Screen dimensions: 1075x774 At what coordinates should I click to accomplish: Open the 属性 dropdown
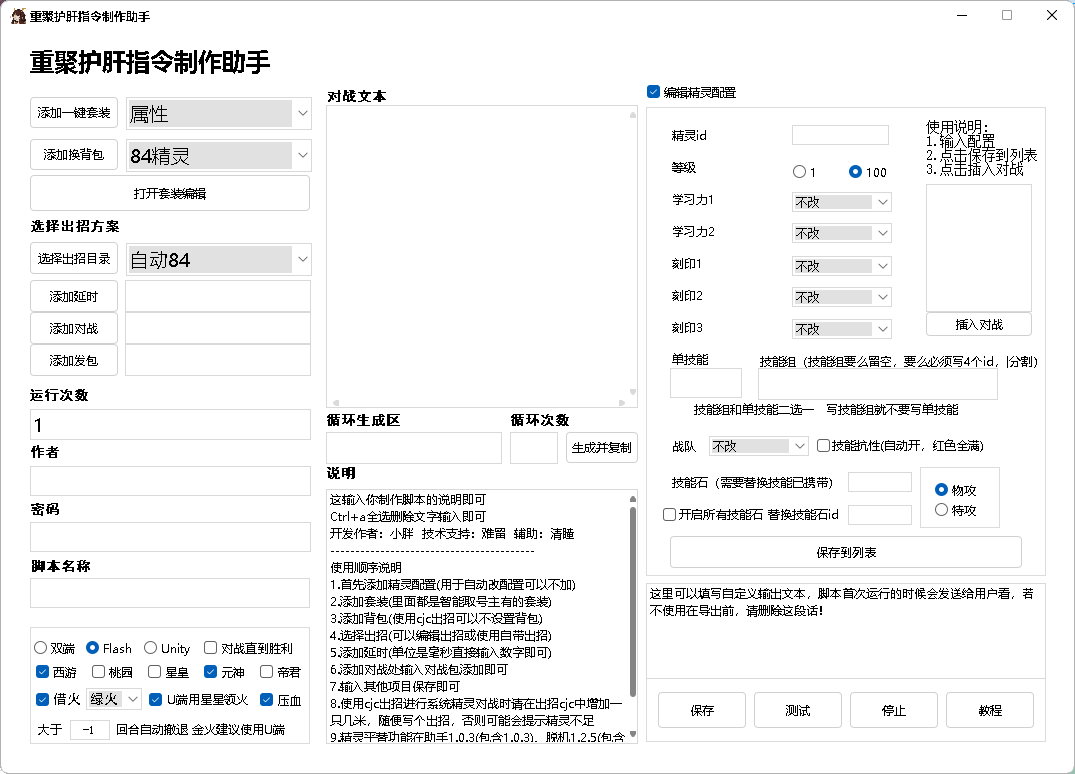[x=219, y=113]
